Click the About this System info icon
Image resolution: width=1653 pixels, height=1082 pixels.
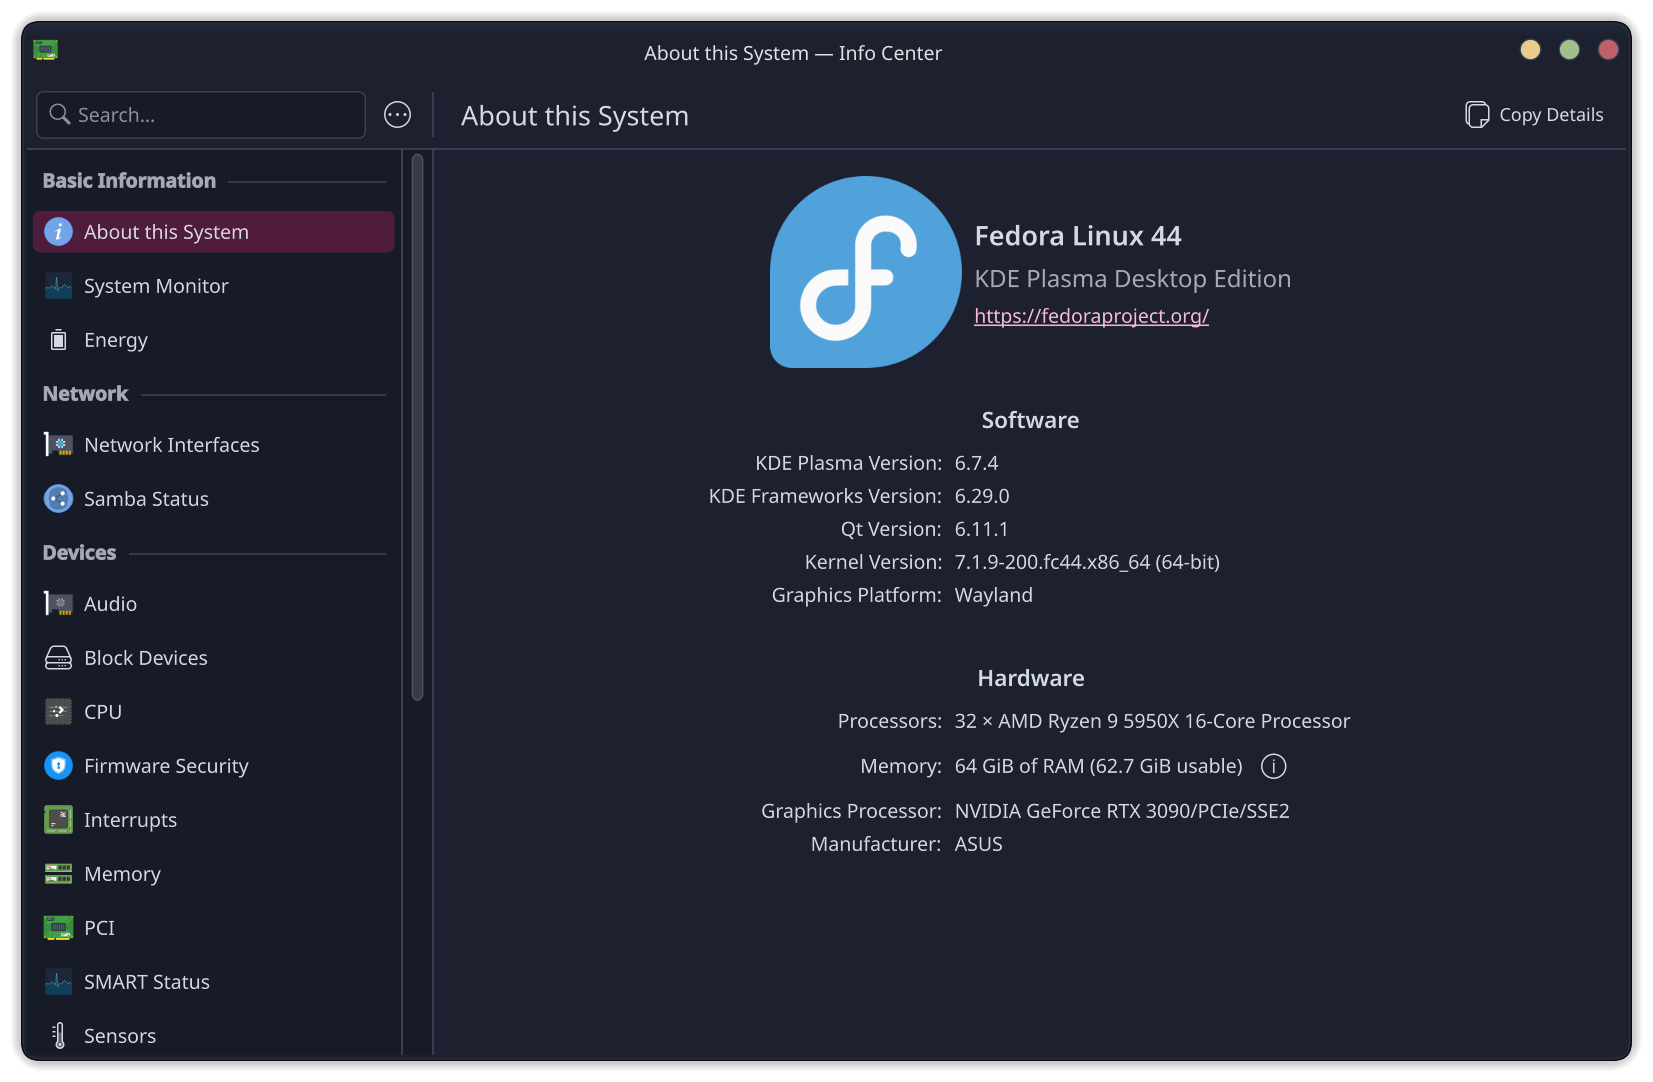tap(58, 232)
